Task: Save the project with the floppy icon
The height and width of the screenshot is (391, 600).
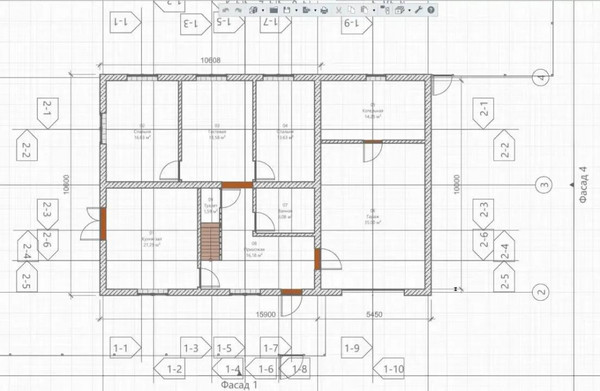Action: click(x=287, y=10)
